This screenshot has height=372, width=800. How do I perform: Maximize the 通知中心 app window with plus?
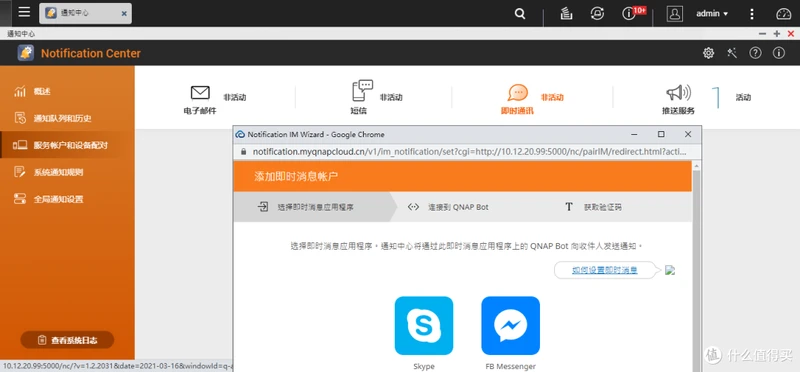pos(777,34)
